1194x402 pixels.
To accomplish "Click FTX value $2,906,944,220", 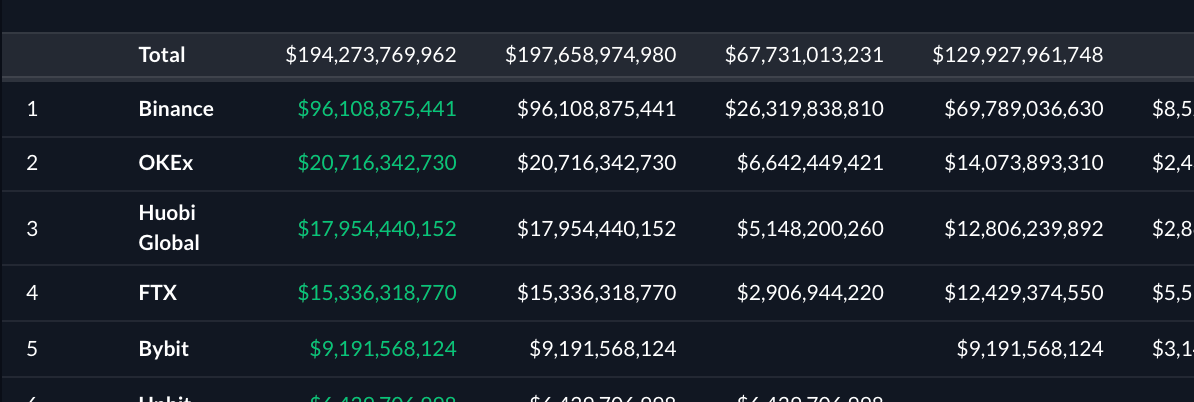I will click(810, 293).
